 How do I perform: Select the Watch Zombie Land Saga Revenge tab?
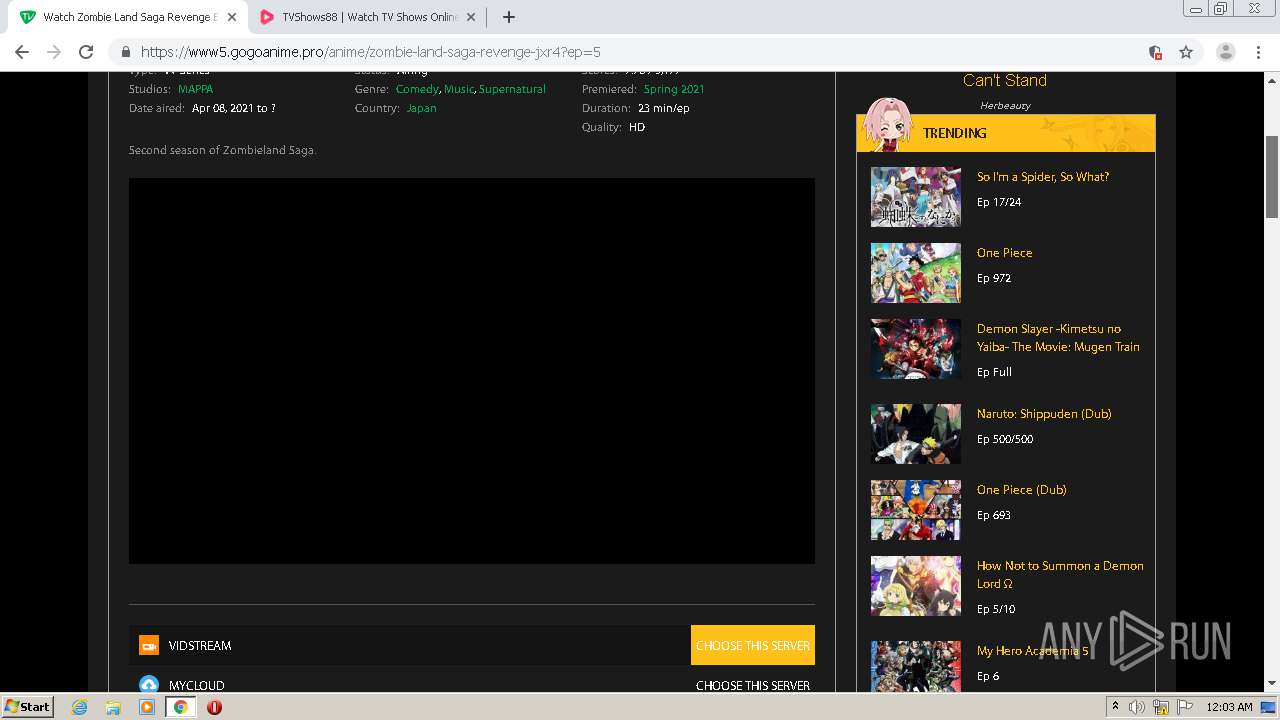127,17
